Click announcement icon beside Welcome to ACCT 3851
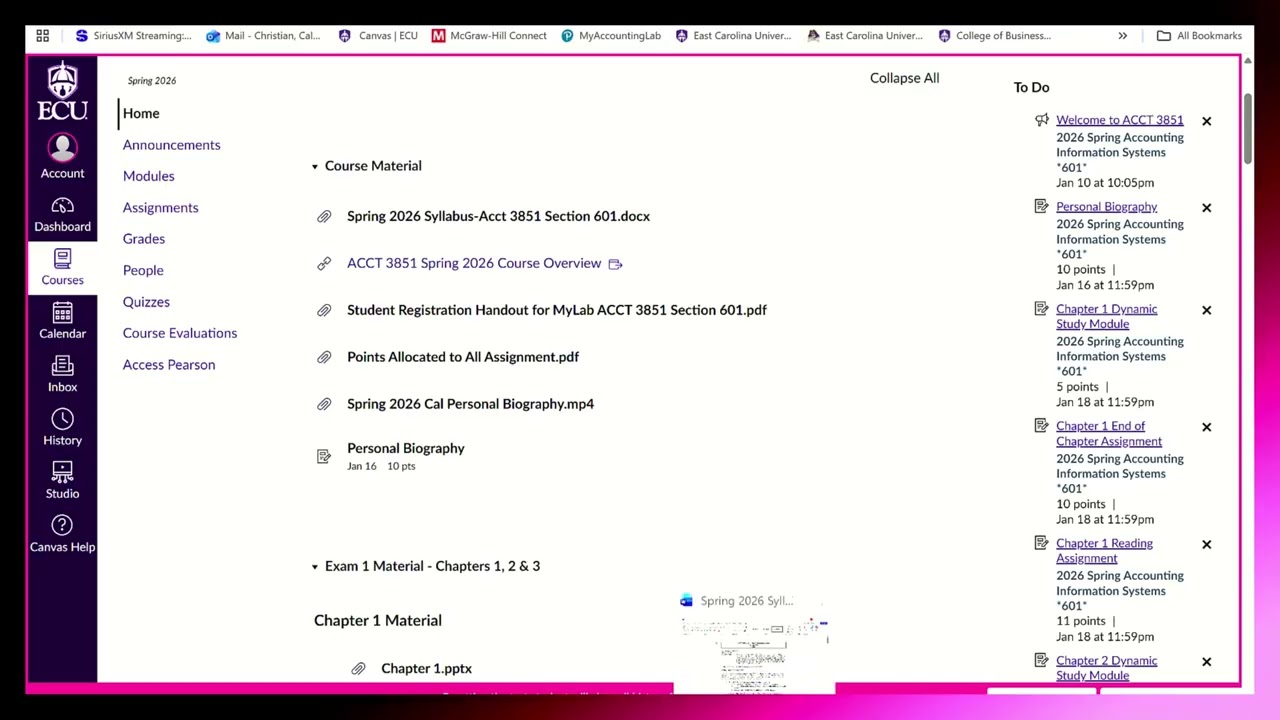The image size is (1280, 720). click(1041, 120)
